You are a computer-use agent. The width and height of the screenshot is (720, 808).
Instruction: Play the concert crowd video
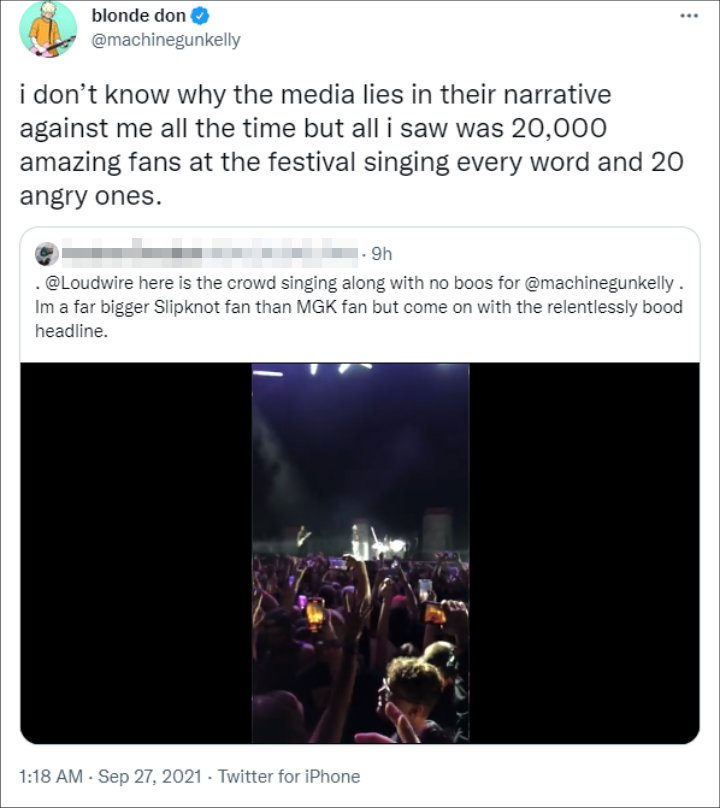click(360, 554)
